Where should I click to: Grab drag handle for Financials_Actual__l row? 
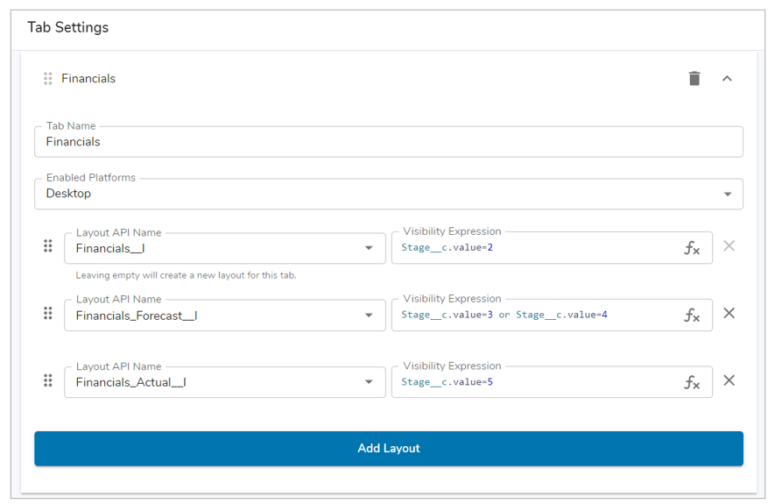[48, 381]
